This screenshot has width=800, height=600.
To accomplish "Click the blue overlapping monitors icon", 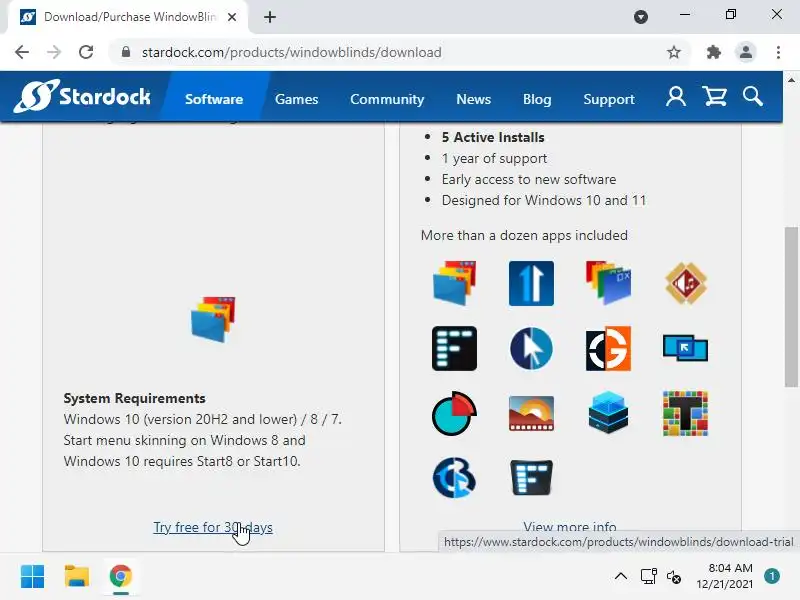I will pos(685,348).
